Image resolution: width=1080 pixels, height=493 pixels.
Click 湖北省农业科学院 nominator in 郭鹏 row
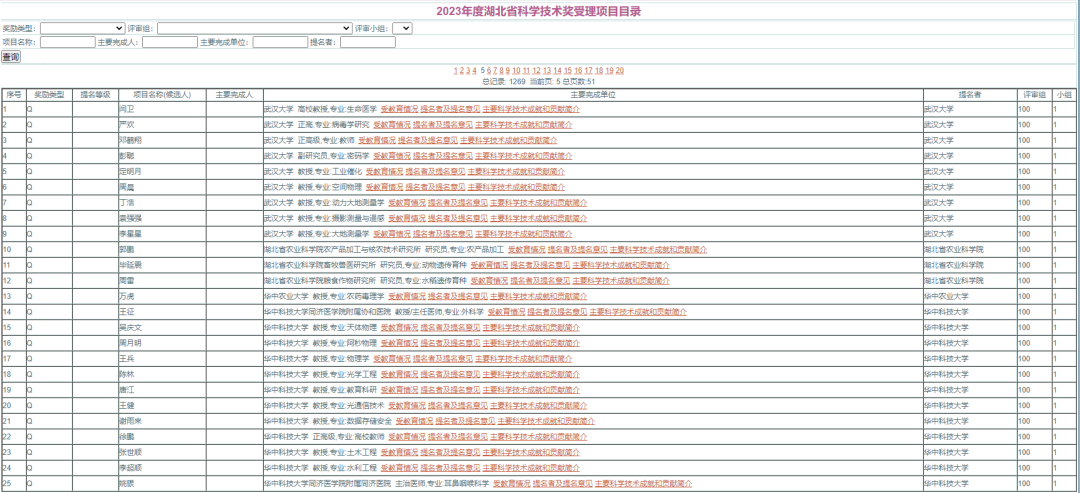pos(954,249)
